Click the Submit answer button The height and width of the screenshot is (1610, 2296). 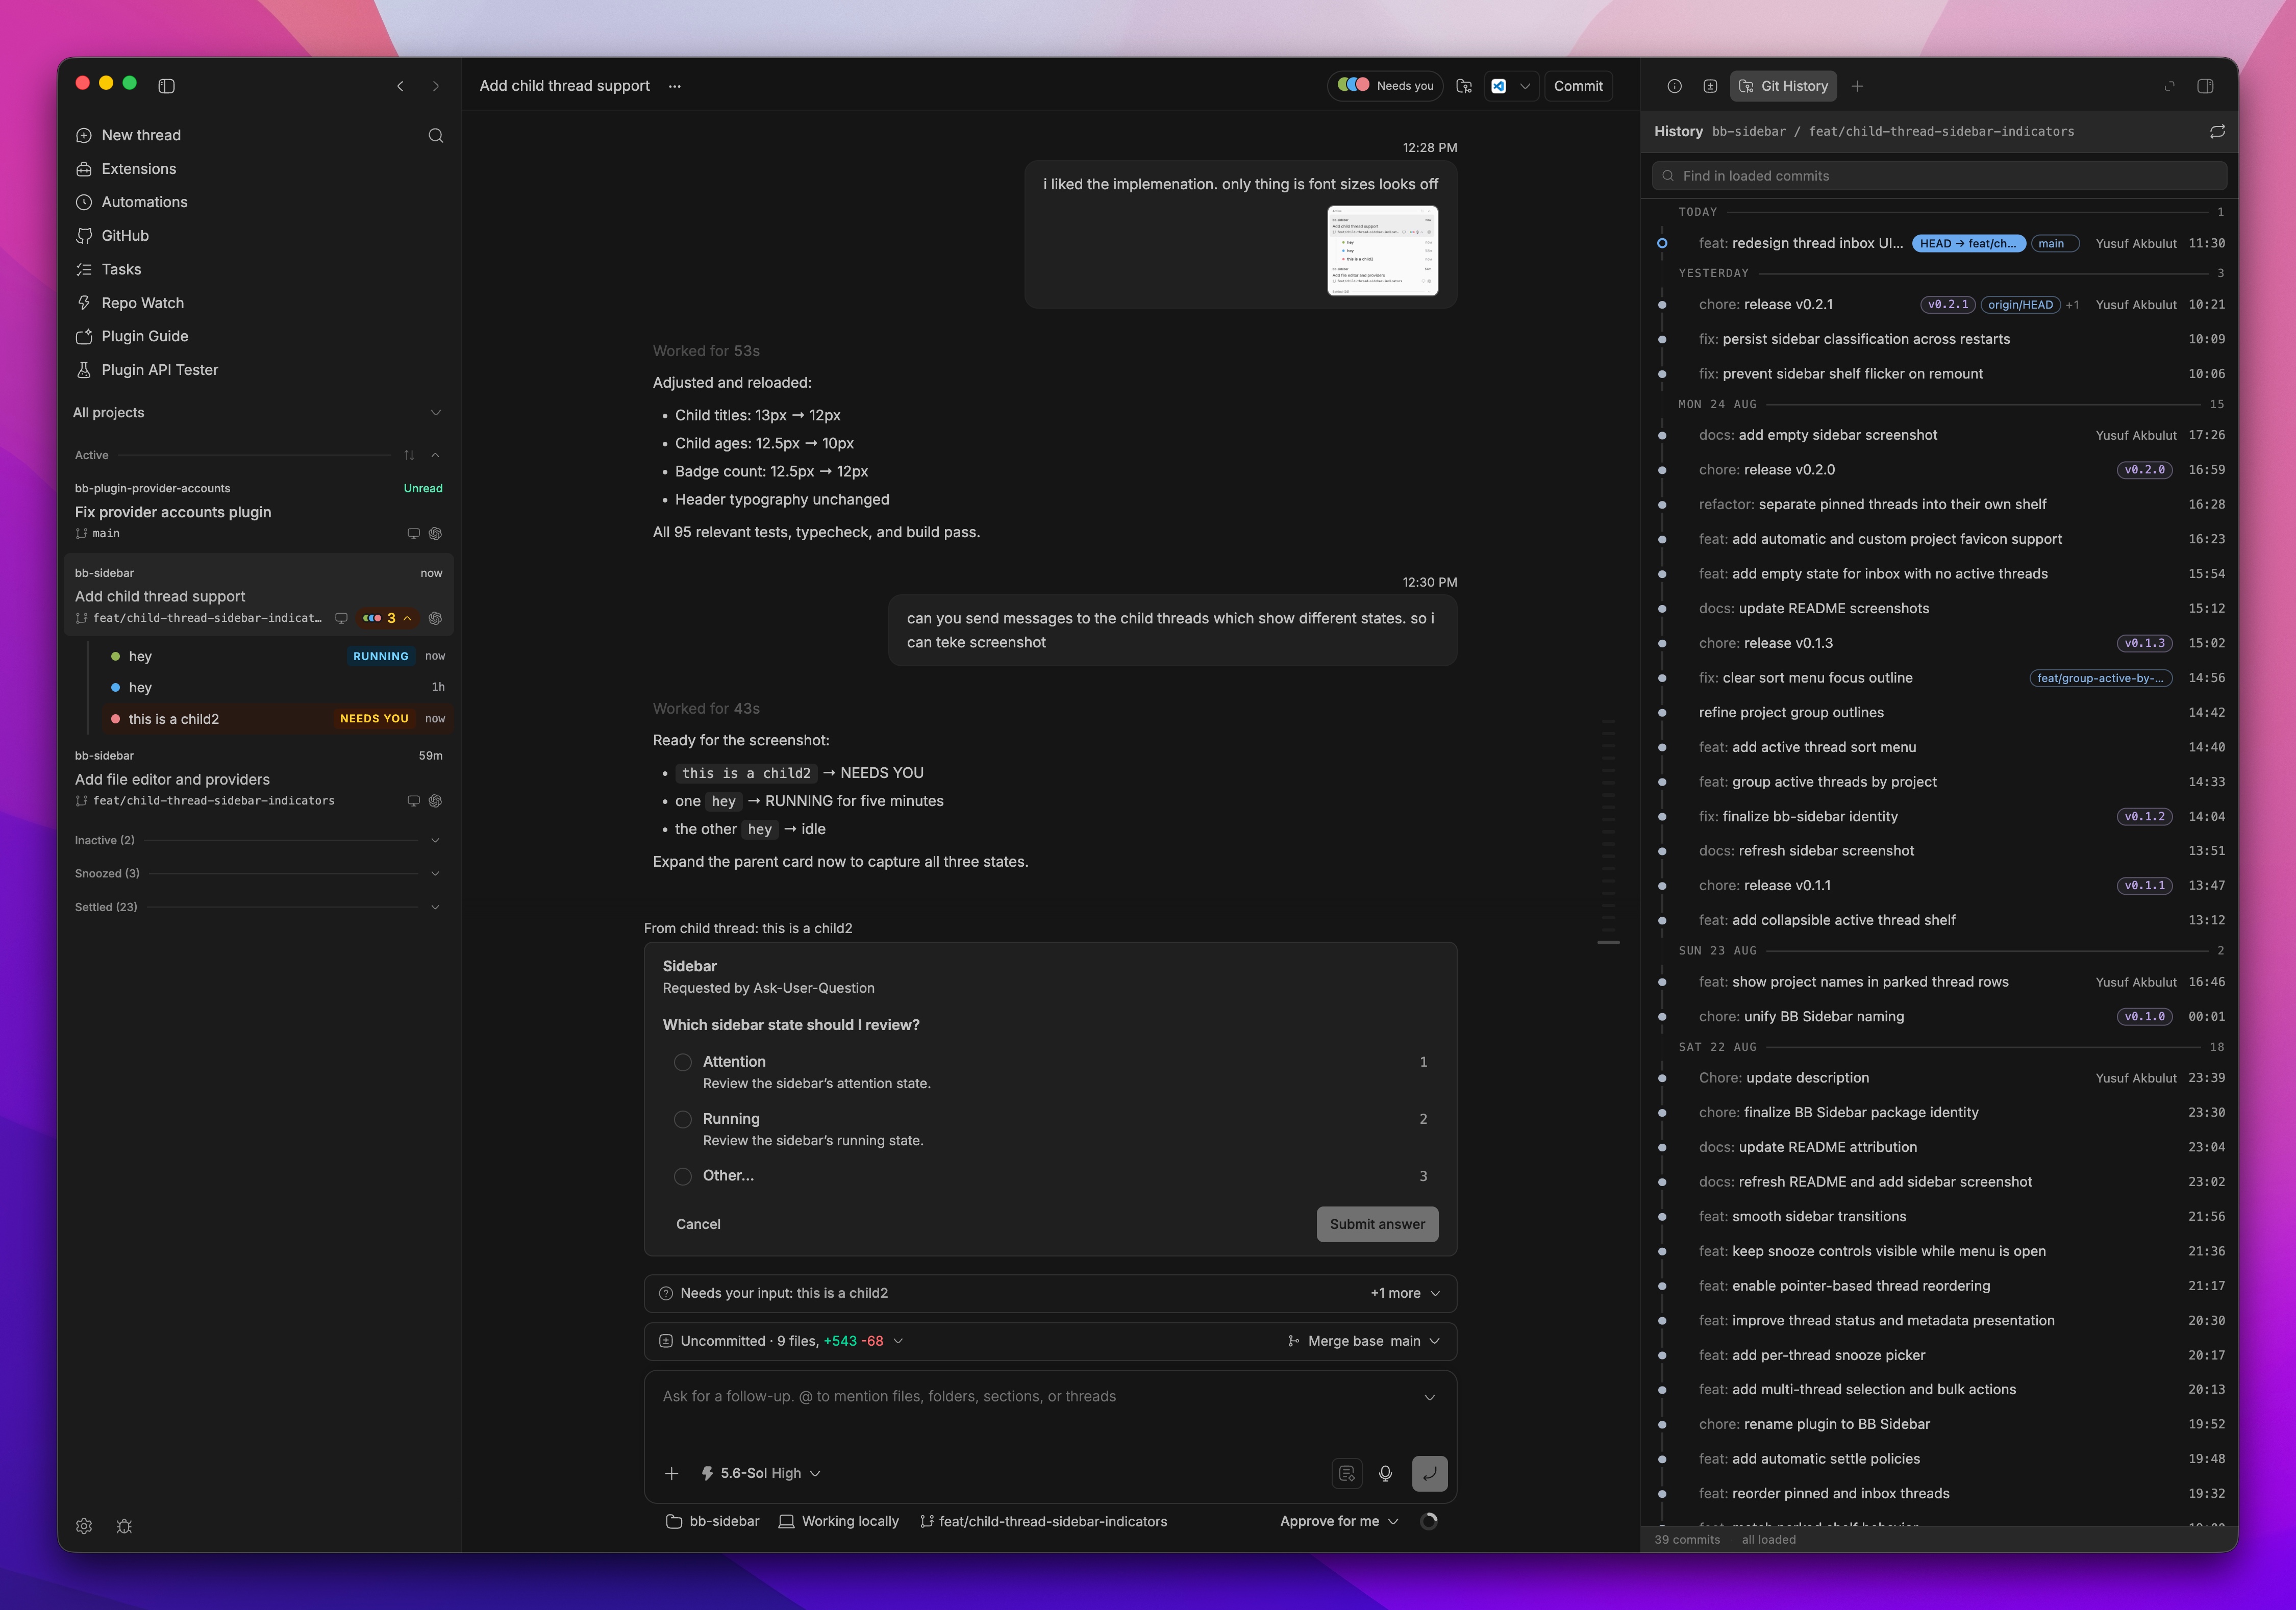coord(1377,1224)
